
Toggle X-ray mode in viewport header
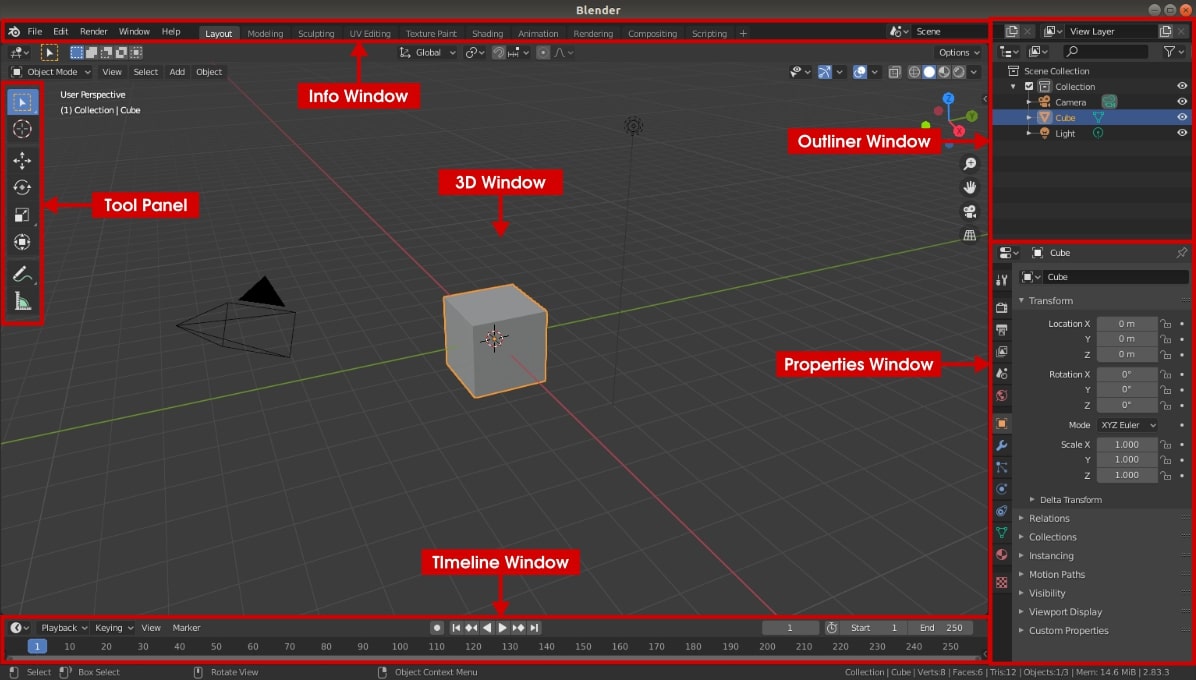point(895,72)
